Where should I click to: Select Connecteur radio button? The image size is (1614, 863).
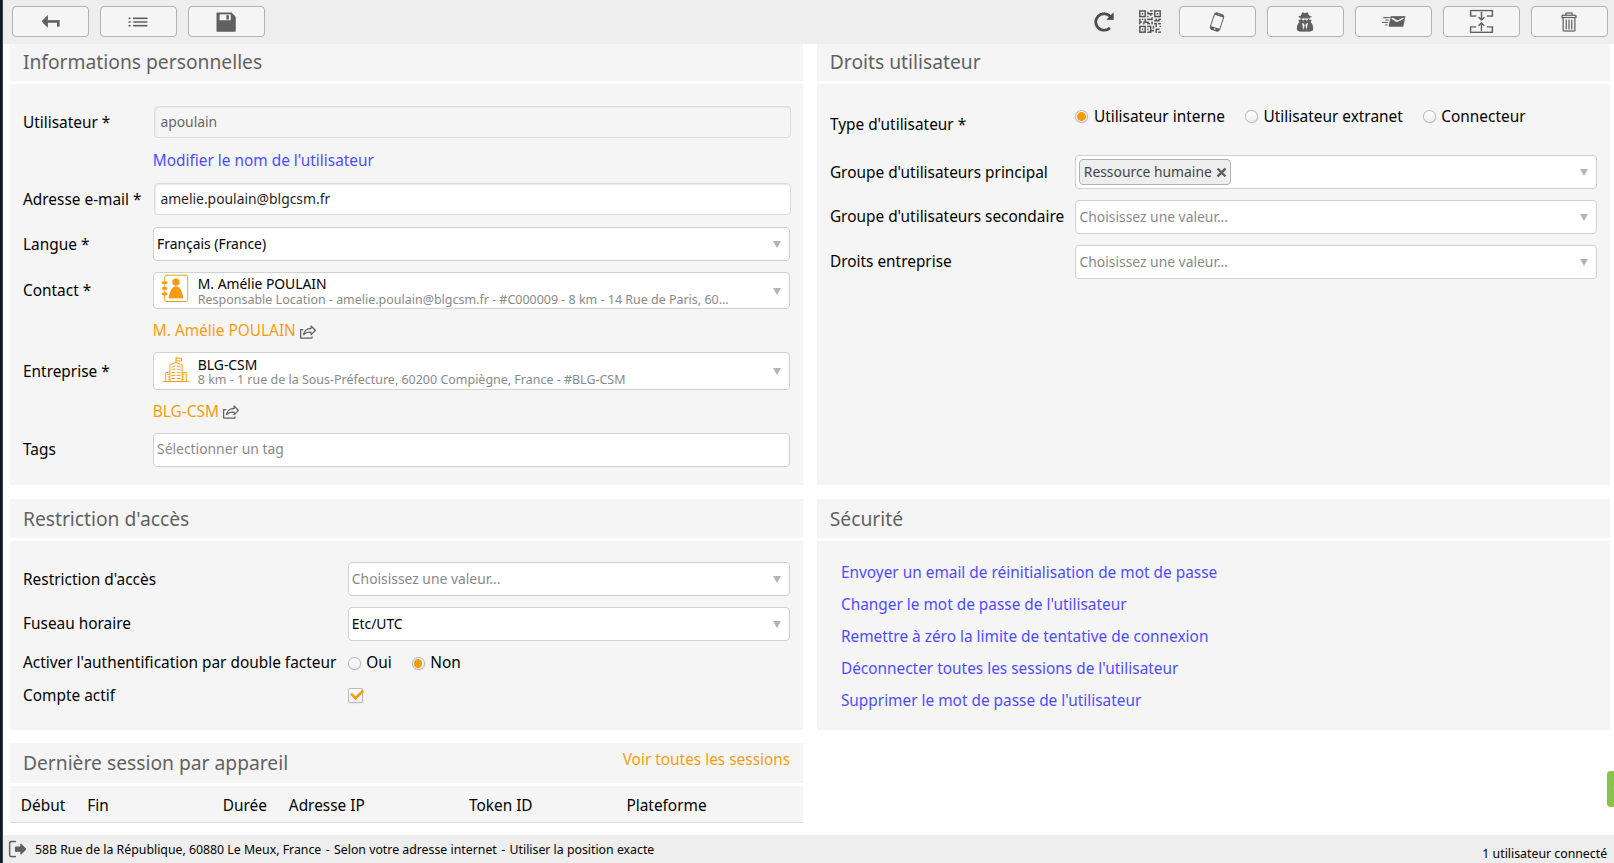pos(1429,117)
